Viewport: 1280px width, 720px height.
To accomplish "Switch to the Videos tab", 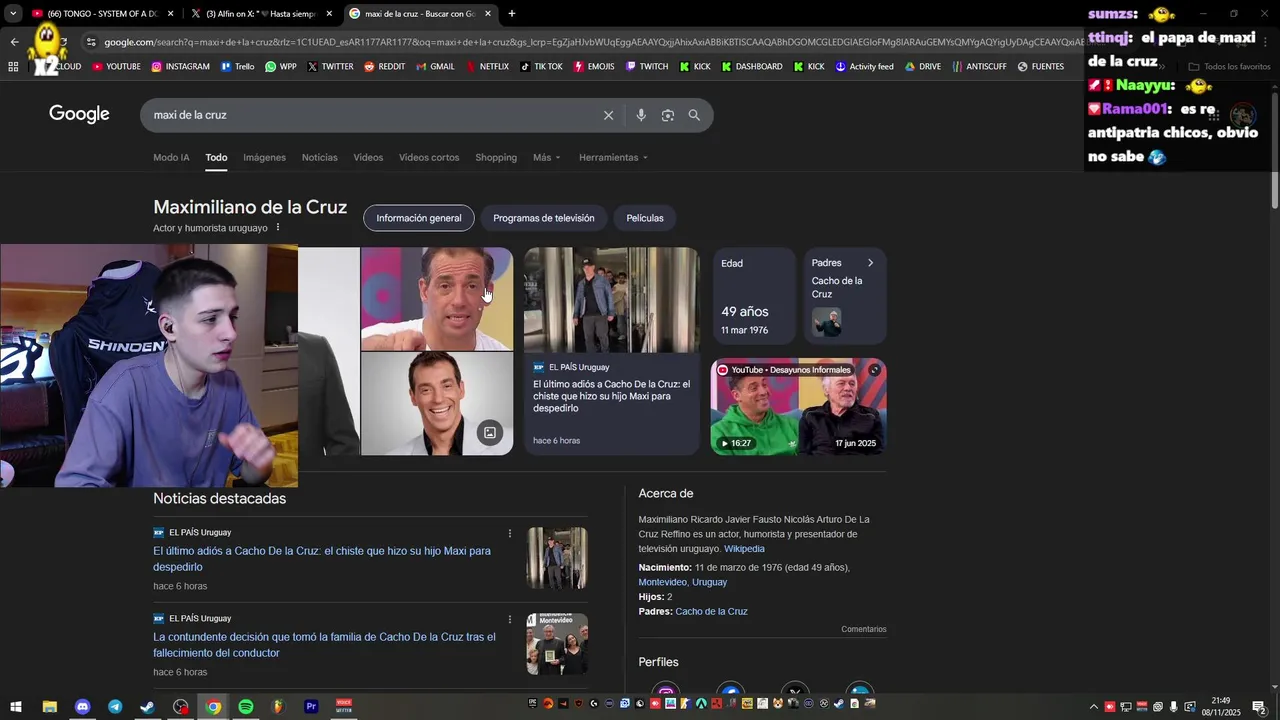I will [x=368, y=157].
